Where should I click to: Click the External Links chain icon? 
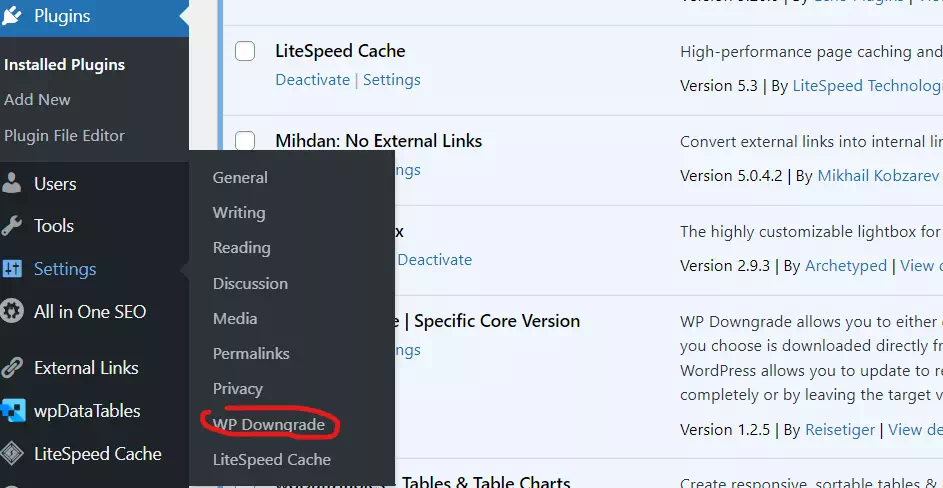[11, 367]
